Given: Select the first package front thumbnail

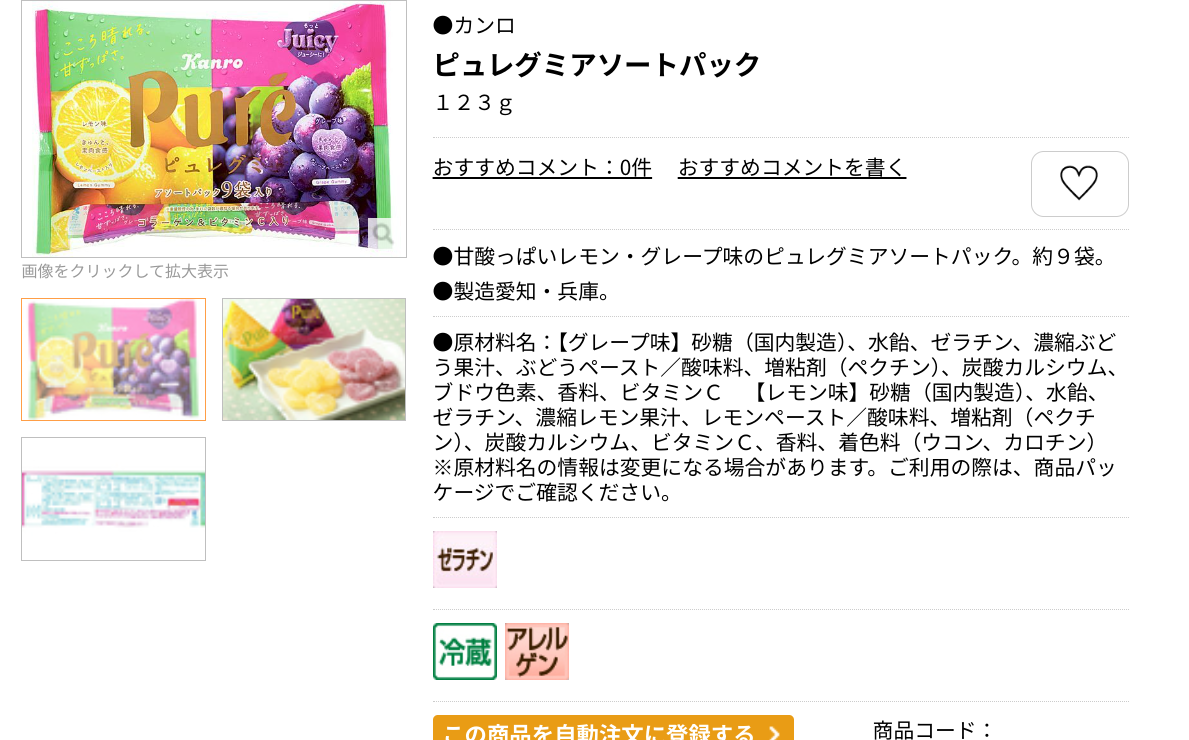Looking at the screenshot, I should (x=114, y=359).
